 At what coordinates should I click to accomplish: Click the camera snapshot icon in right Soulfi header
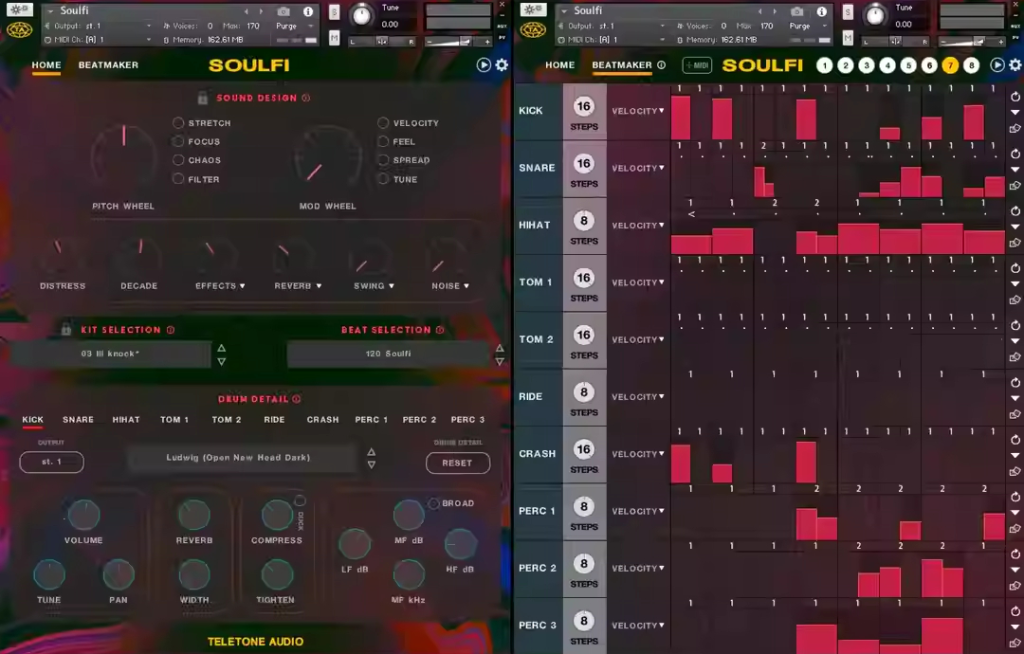click(x=797, y=11)
